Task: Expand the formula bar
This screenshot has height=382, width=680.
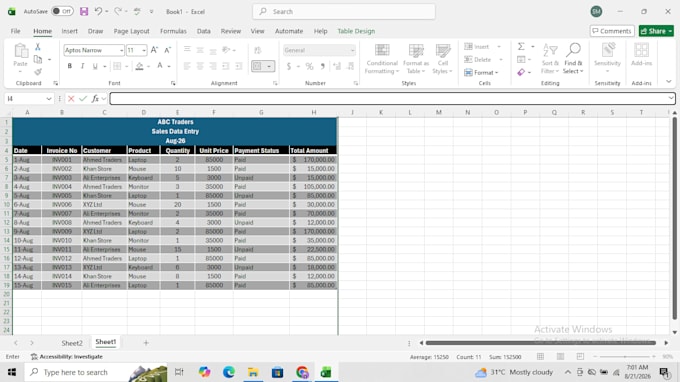Action: (x=670, y=98)
